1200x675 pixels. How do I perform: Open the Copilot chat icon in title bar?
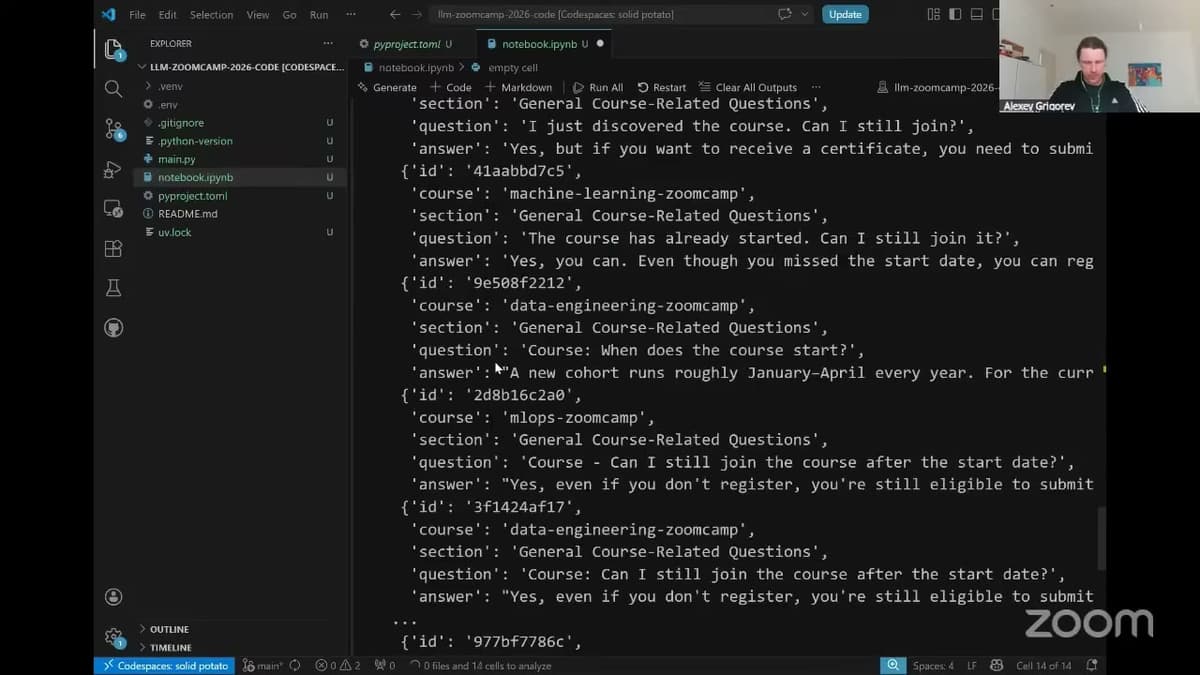coord(784,14)
